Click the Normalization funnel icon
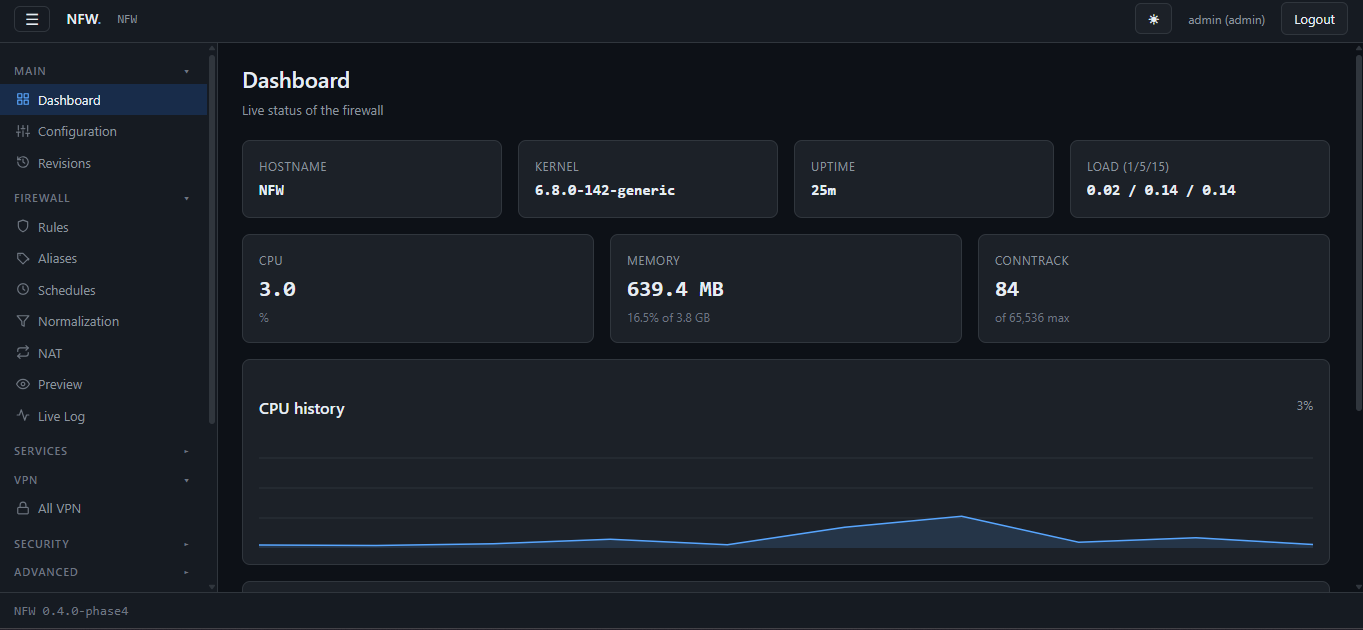Screen dimensions: 1363x630 (x=23, y=321)
